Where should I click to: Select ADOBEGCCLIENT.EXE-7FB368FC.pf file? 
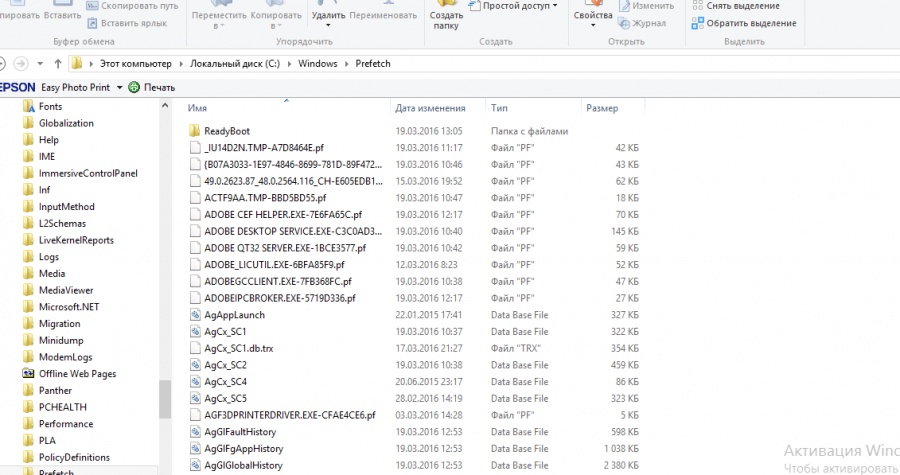pos(278,282)
